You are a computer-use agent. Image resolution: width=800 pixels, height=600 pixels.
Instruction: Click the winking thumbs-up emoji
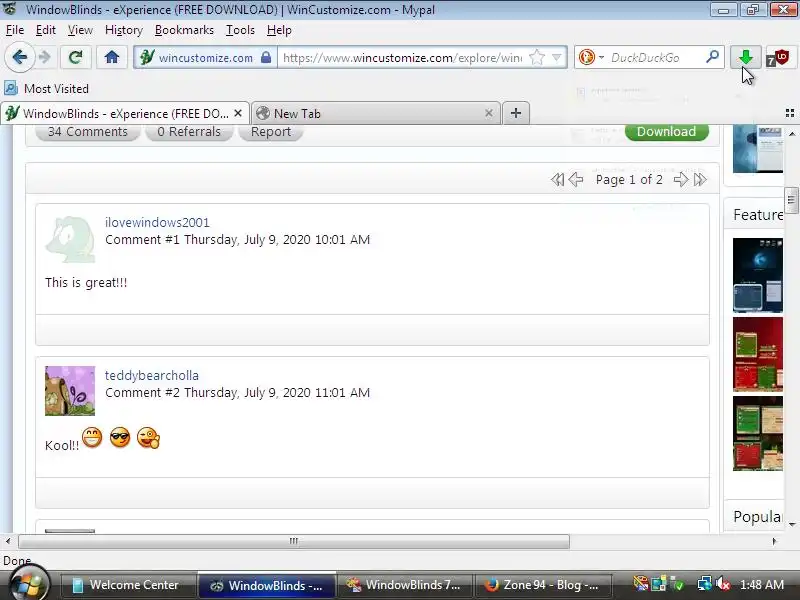click(148, 438)
